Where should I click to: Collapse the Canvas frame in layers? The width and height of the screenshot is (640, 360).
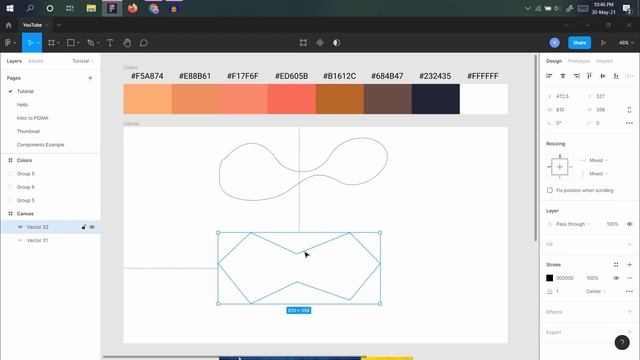[x=10, y=214]
